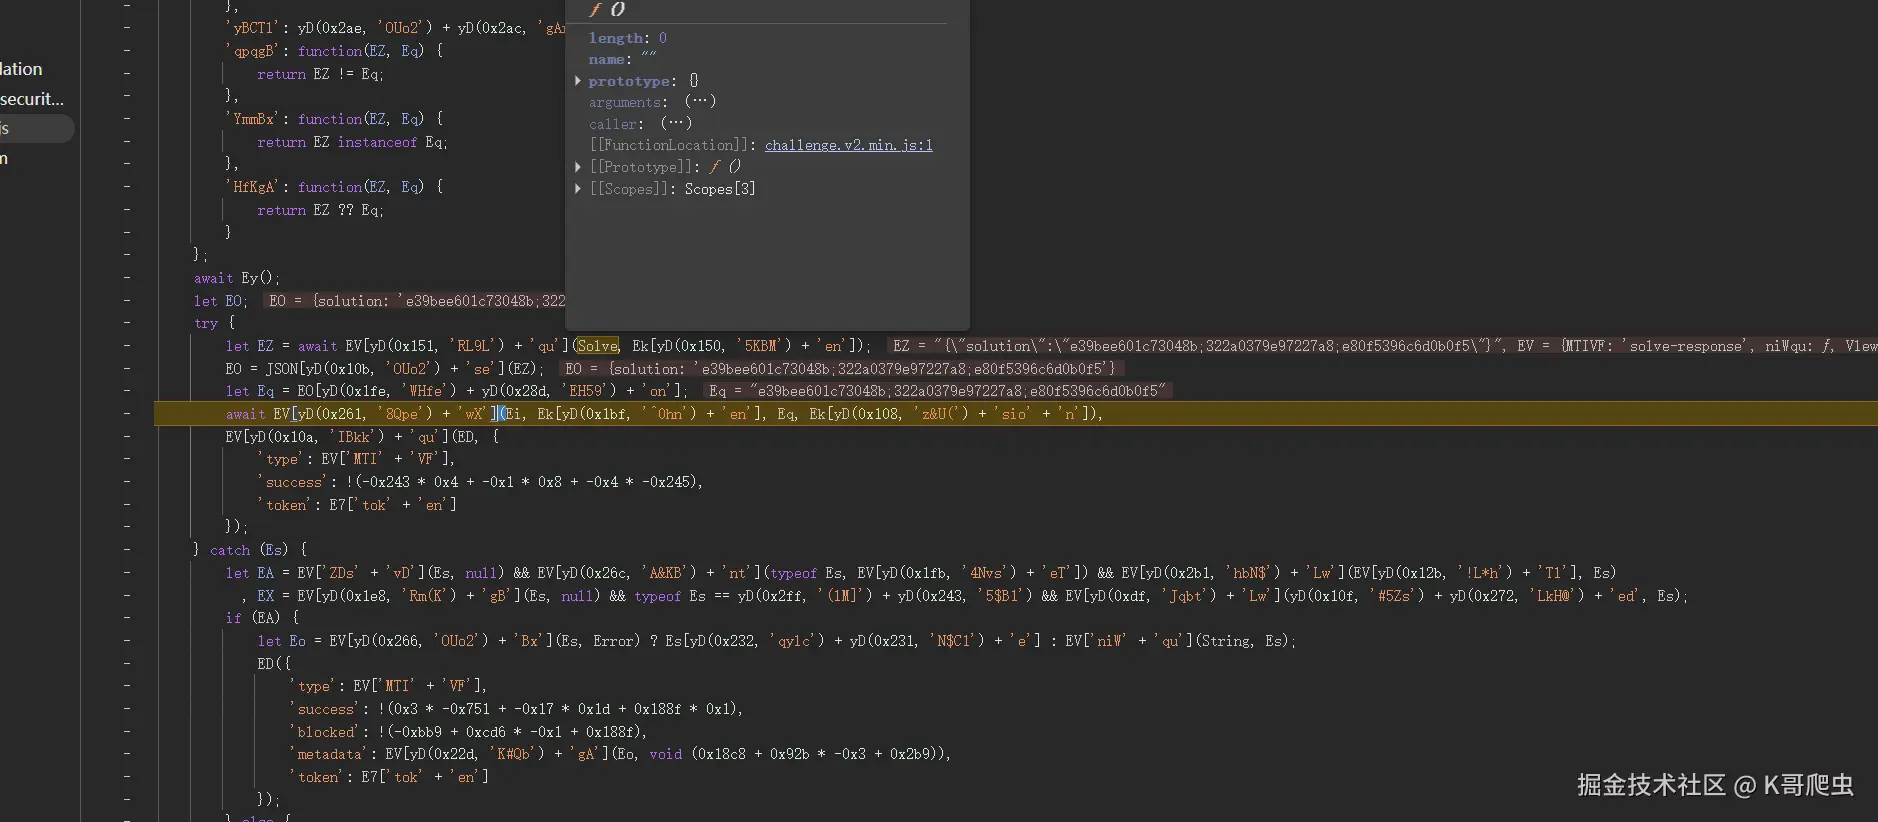Viewport: 1878px width, 822px height.
Task: Click the inline value 'Eq = "e39bee601c73048b...'
Action: pos(936,391)
